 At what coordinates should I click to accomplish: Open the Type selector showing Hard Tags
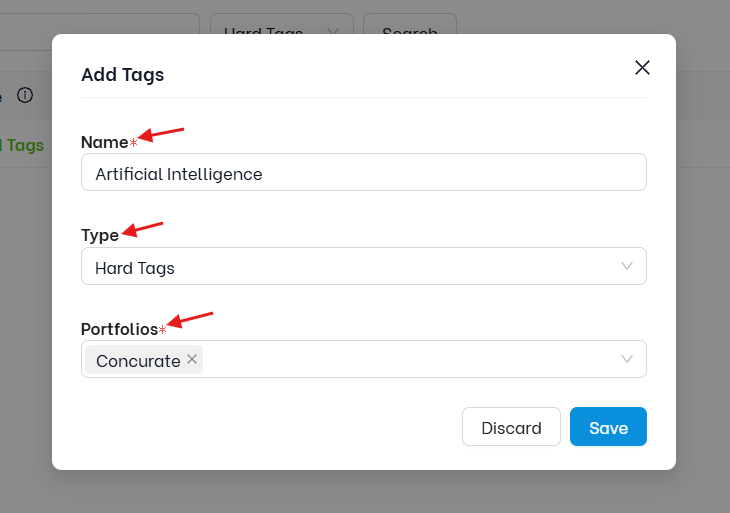[364, 266]
